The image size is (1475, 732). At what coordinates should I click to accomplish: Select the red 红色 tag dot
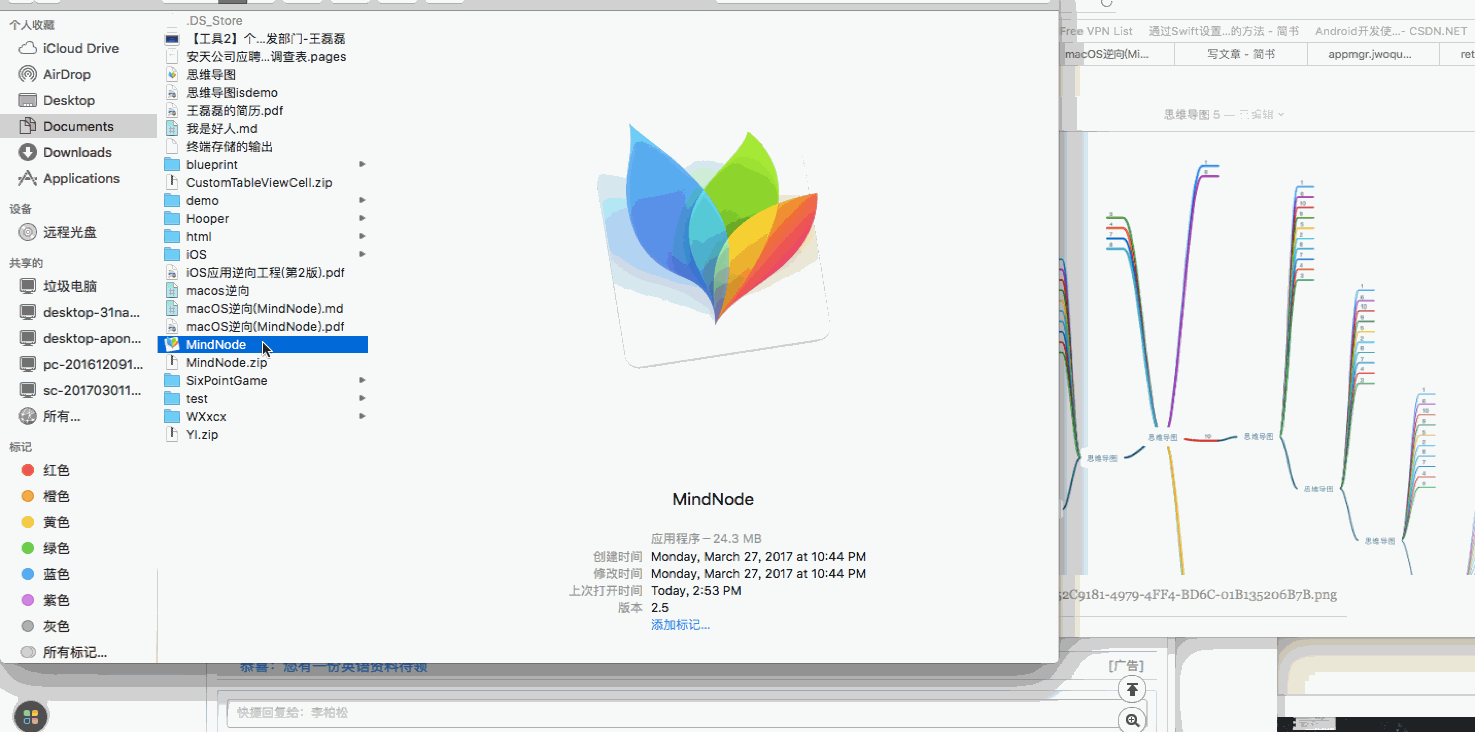(x=28, y=470)
